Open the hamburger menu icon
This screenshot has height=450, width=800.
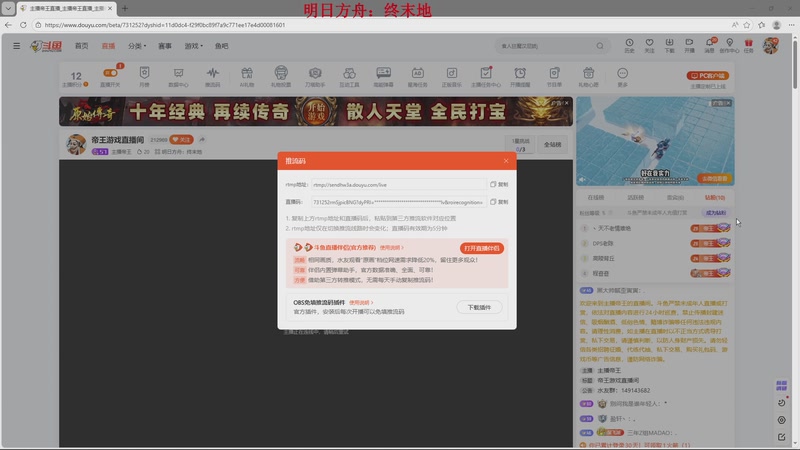(16, 46)
